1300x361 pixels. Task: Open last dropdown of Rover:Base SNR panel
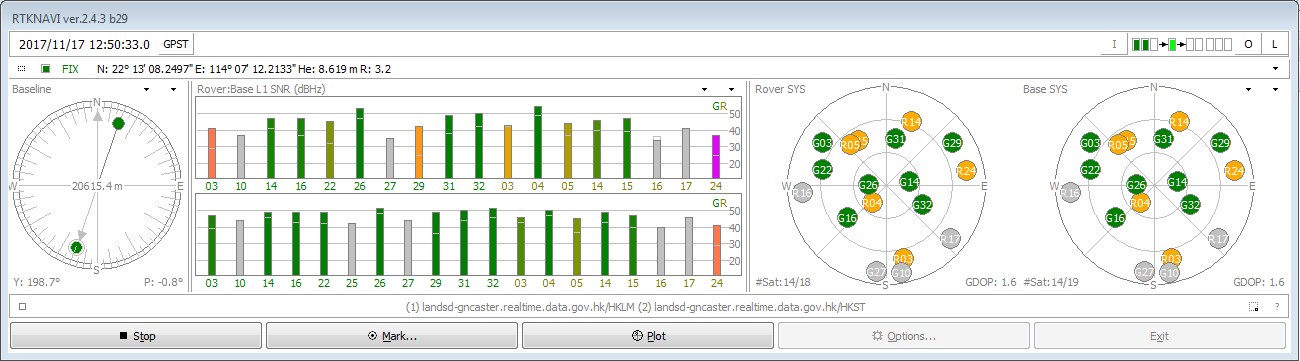(x=731, y=89)
